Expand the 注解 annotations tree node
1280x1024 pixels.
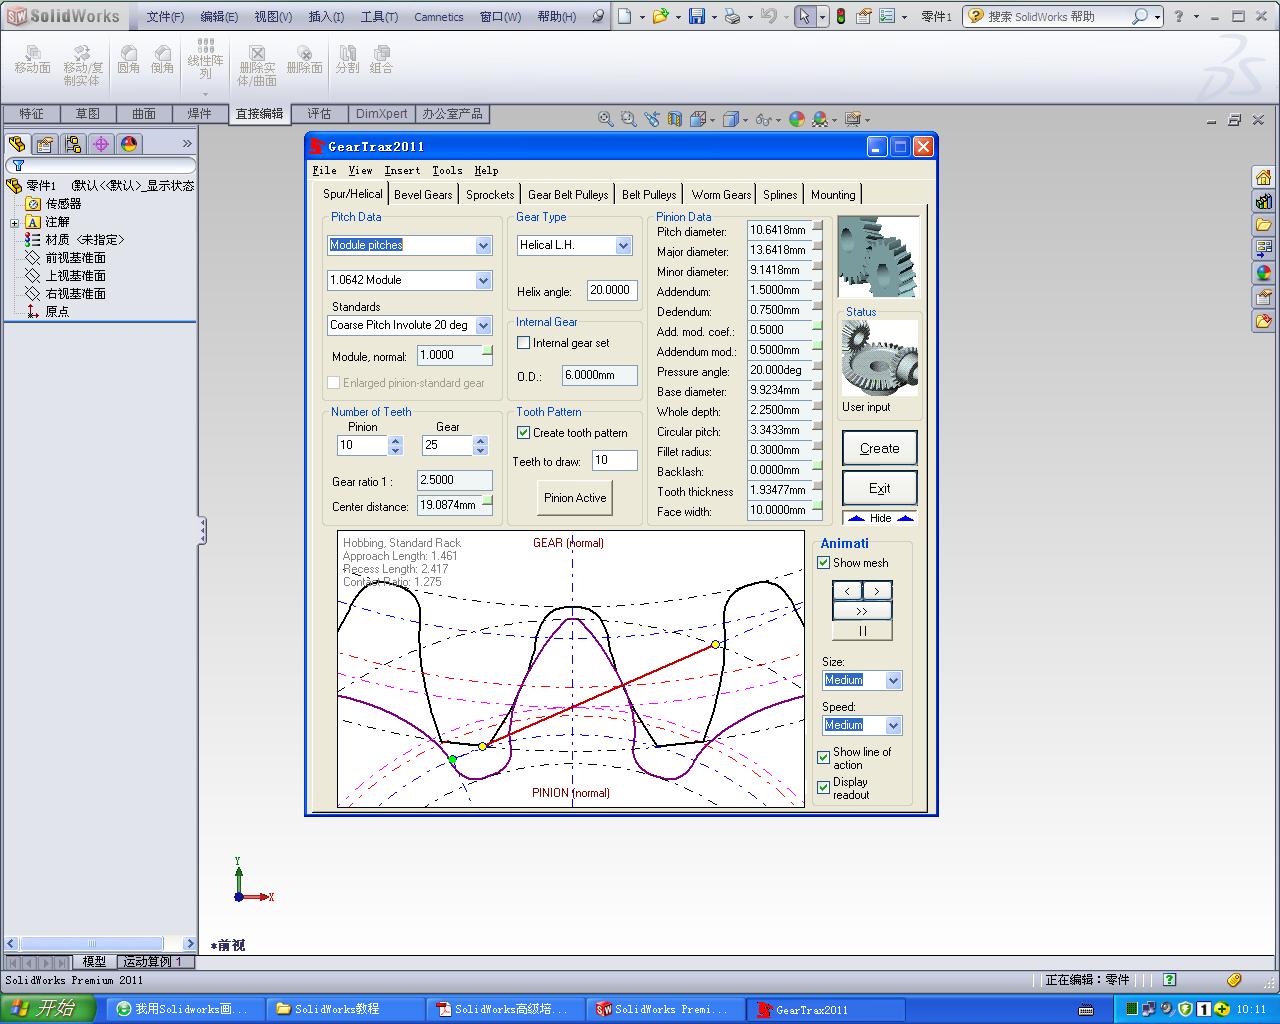[14, 222]
